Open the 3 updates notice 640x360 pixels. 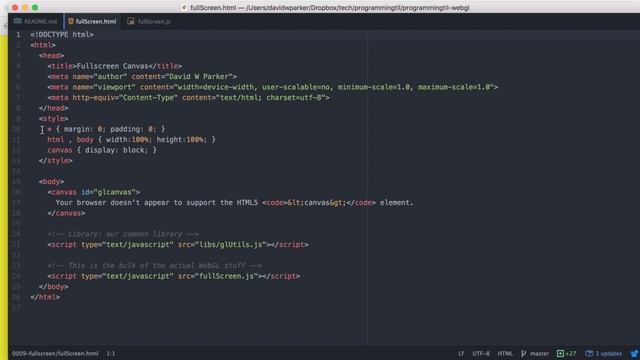608,353
